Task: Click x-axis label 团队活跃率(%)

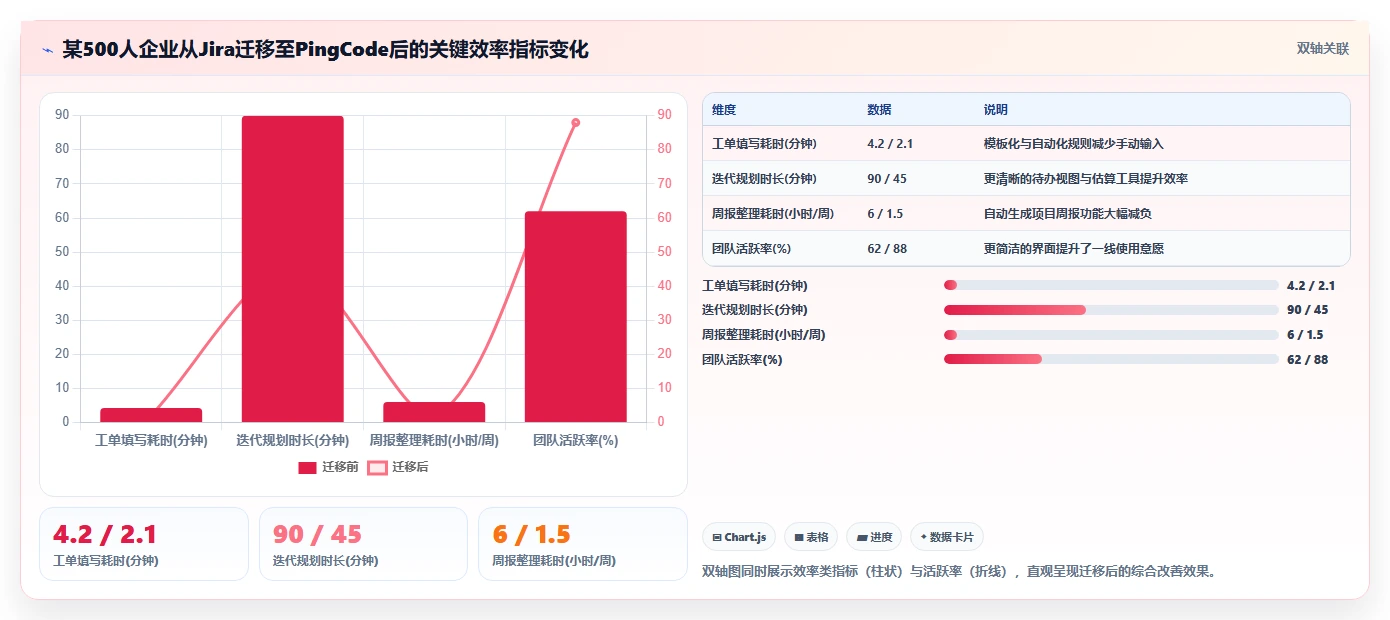Action: (576, 440)
